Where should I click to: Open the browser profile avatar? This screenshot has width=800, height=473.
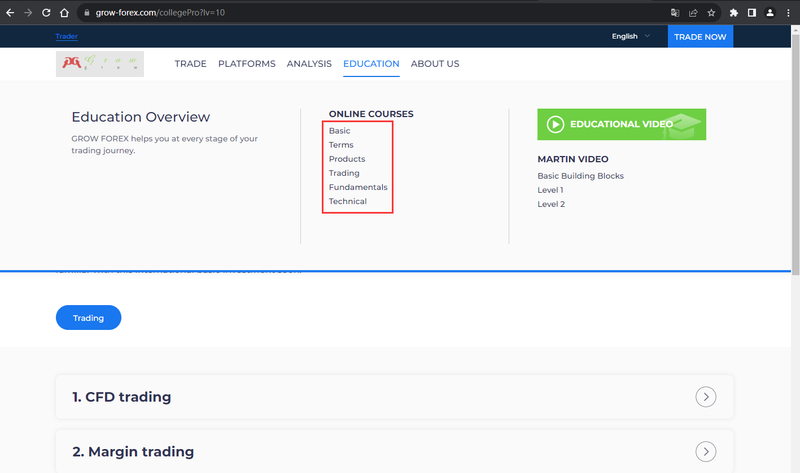point(770,13)
